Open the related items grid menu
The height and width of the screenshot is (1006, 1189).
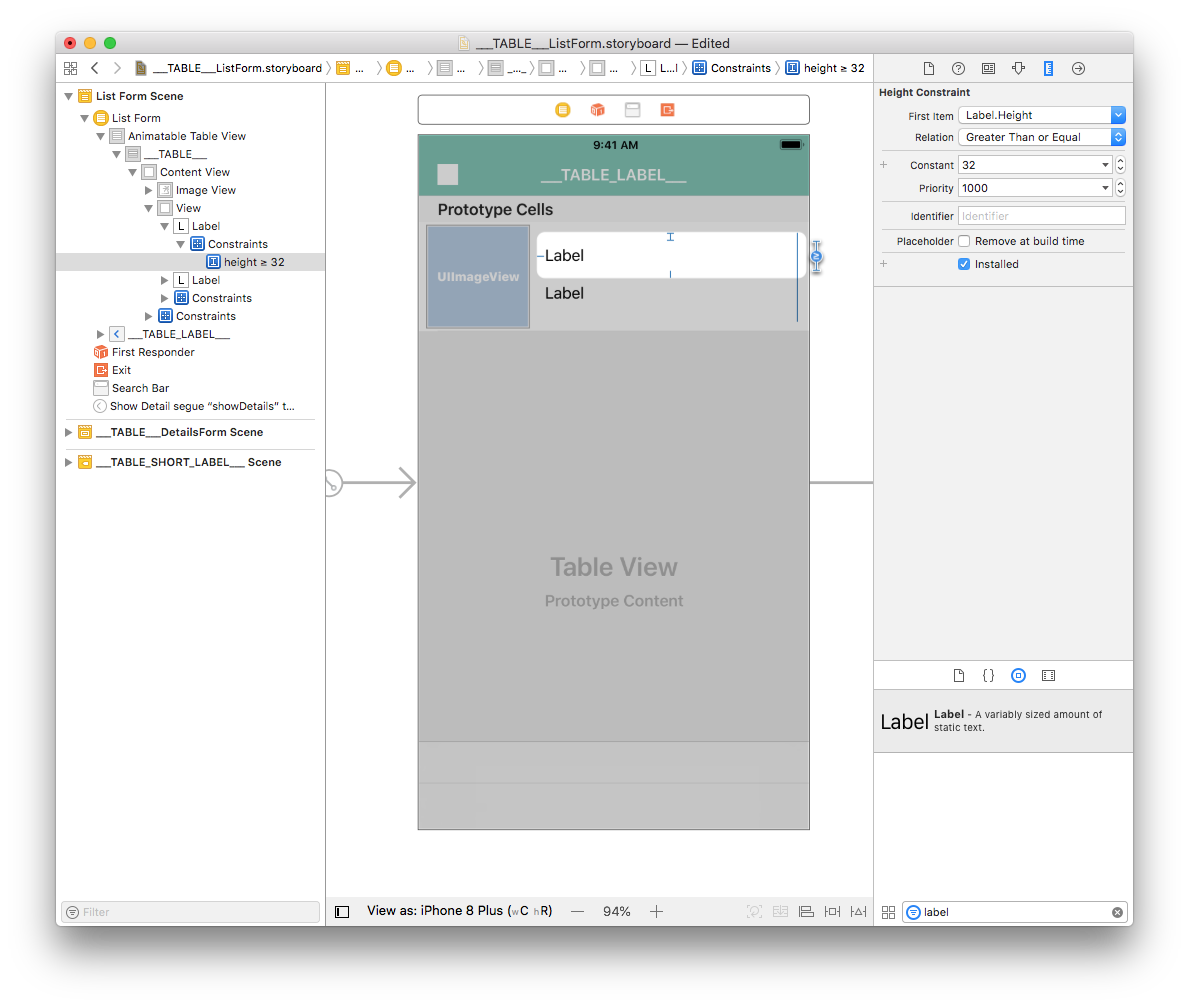pyautogui.click(x=71, y=68)
